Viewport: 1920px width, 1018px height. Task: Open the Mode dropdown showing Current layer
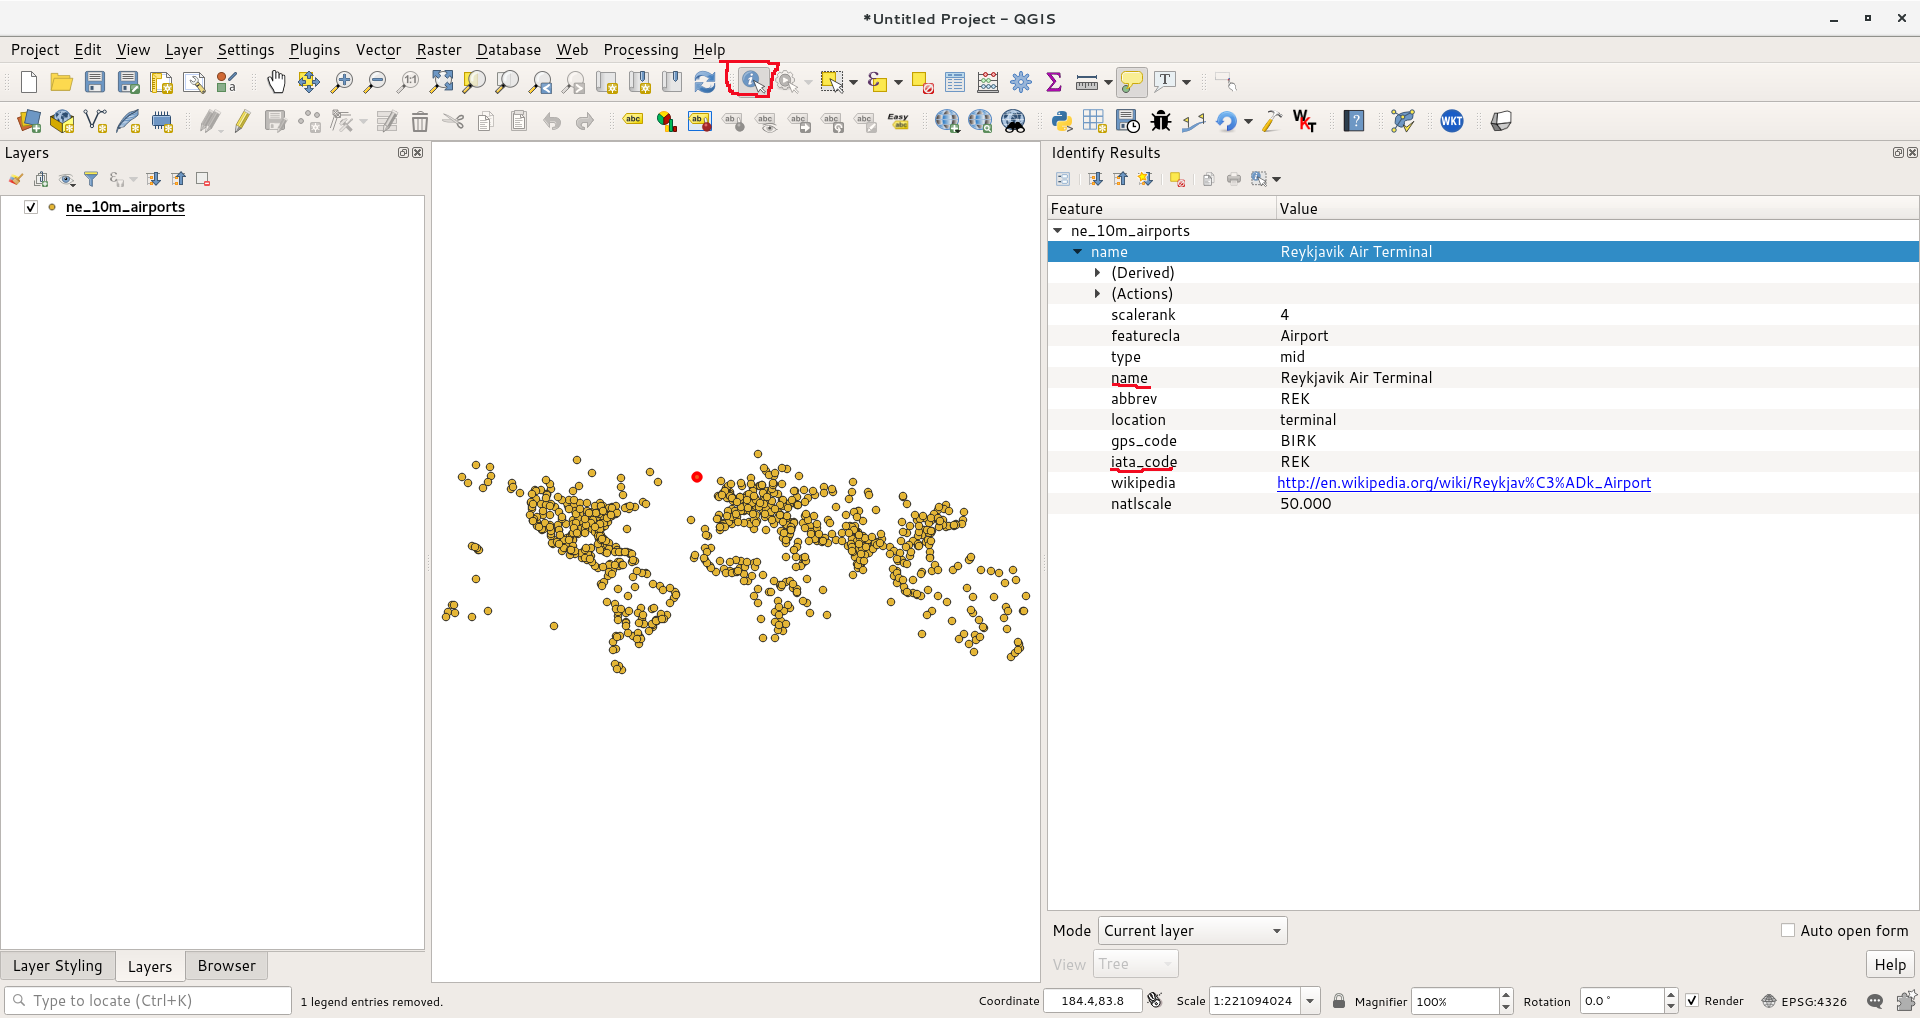coord(1191,930)
